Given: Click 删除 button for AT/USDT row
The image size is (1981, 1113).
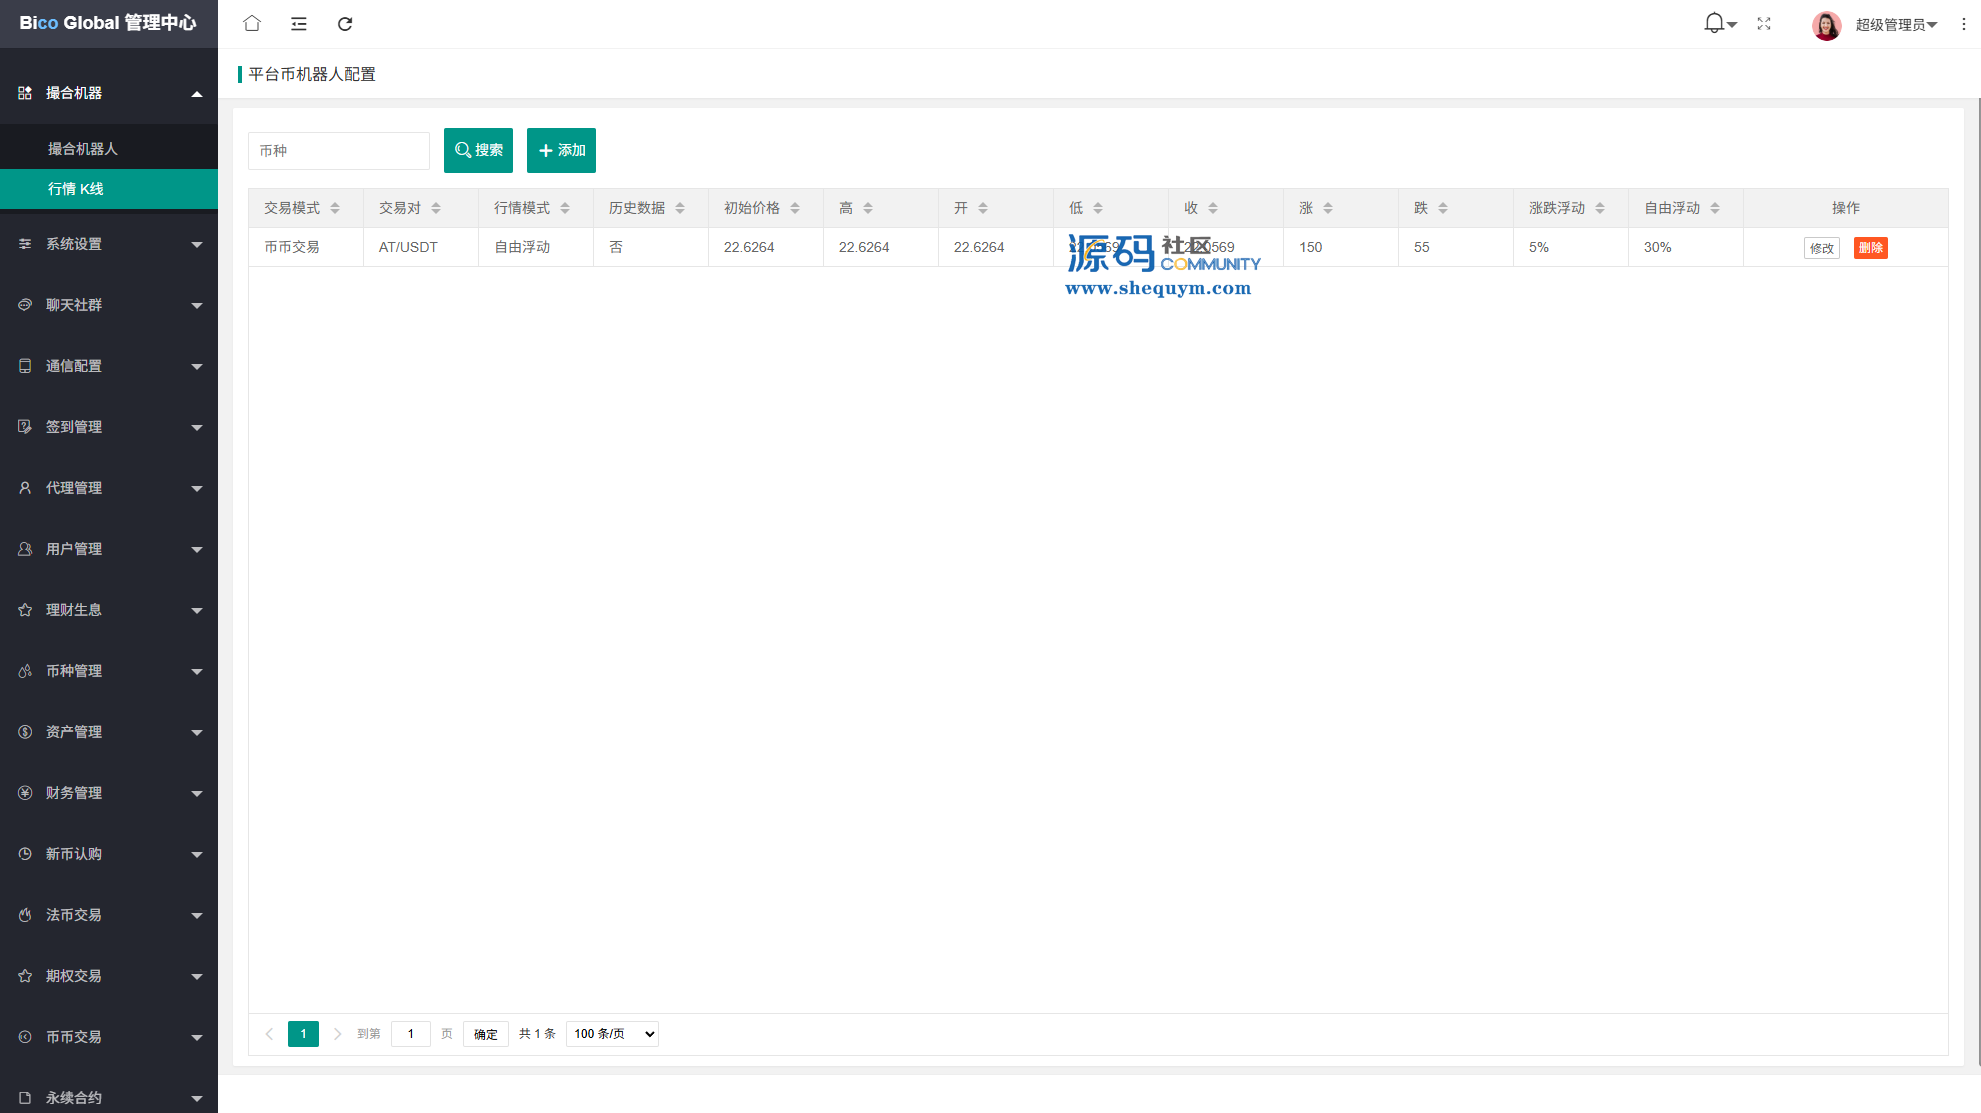Looking at the screenshot, I should (x=1870, y=248).
